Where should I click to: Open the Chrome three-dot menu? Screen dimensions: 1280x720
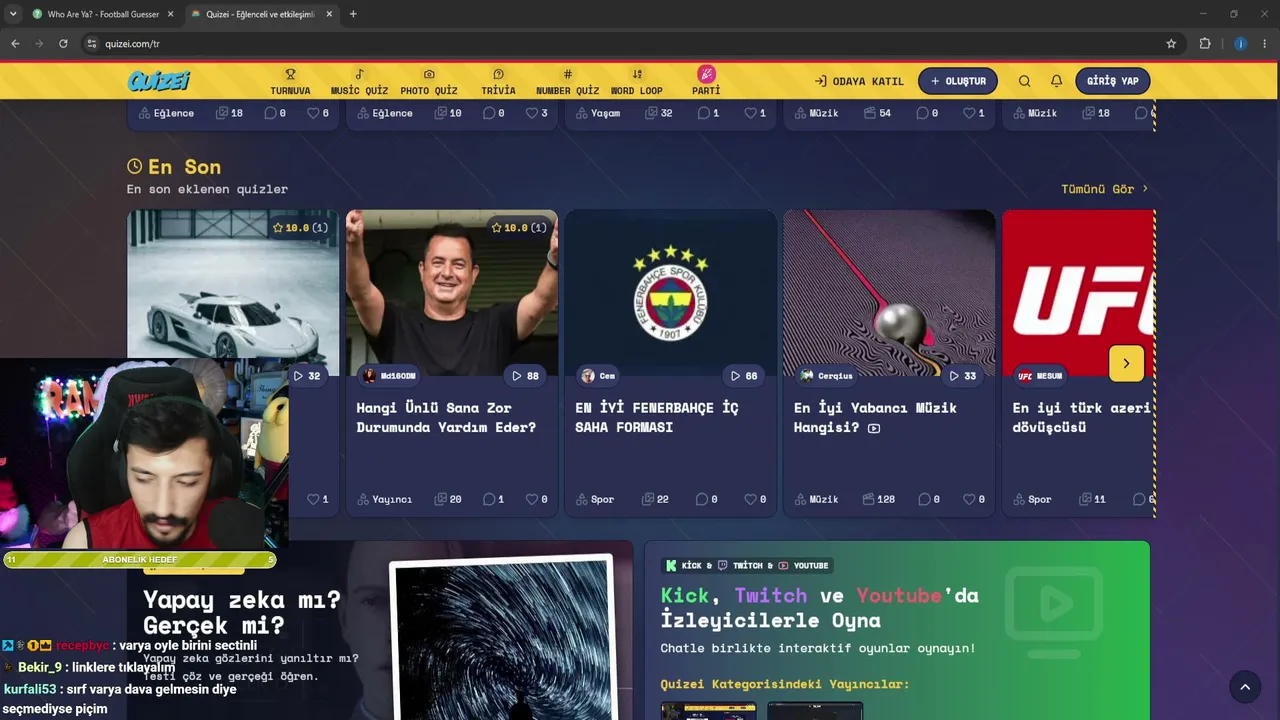(1265, 44)
